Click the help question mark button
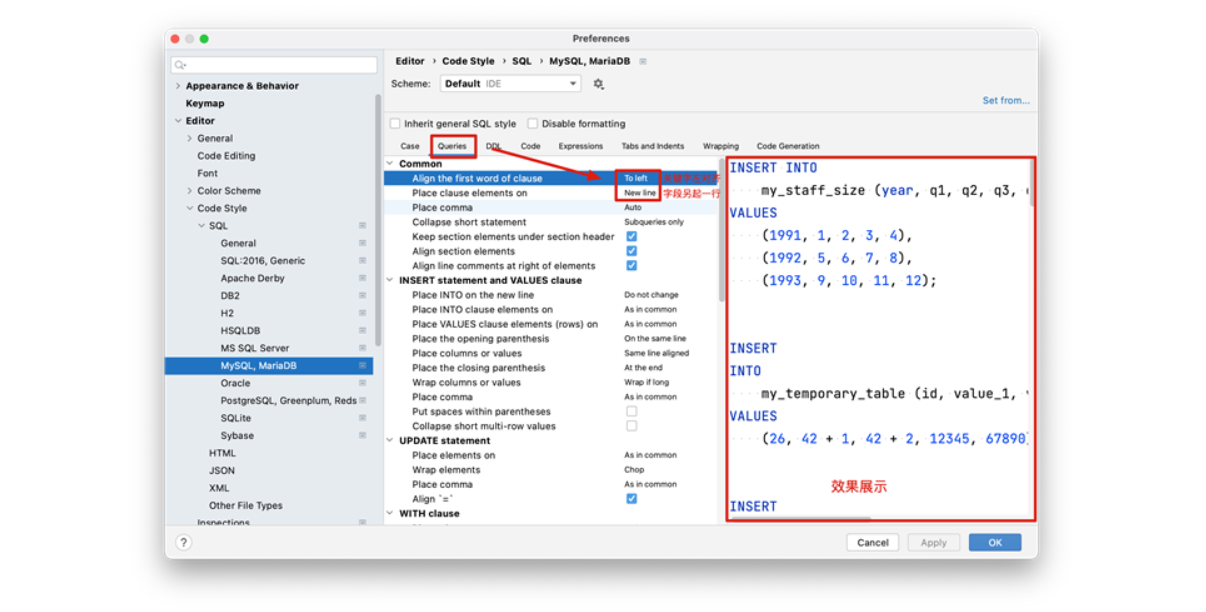The width and height of the screenshot is (1206, 612). click(x=183, y=542)
